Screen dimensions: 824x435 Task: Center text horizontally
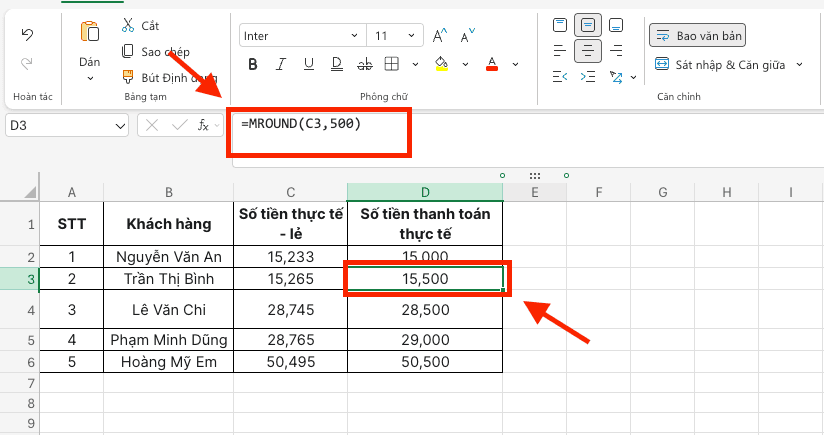click(588, 50)
